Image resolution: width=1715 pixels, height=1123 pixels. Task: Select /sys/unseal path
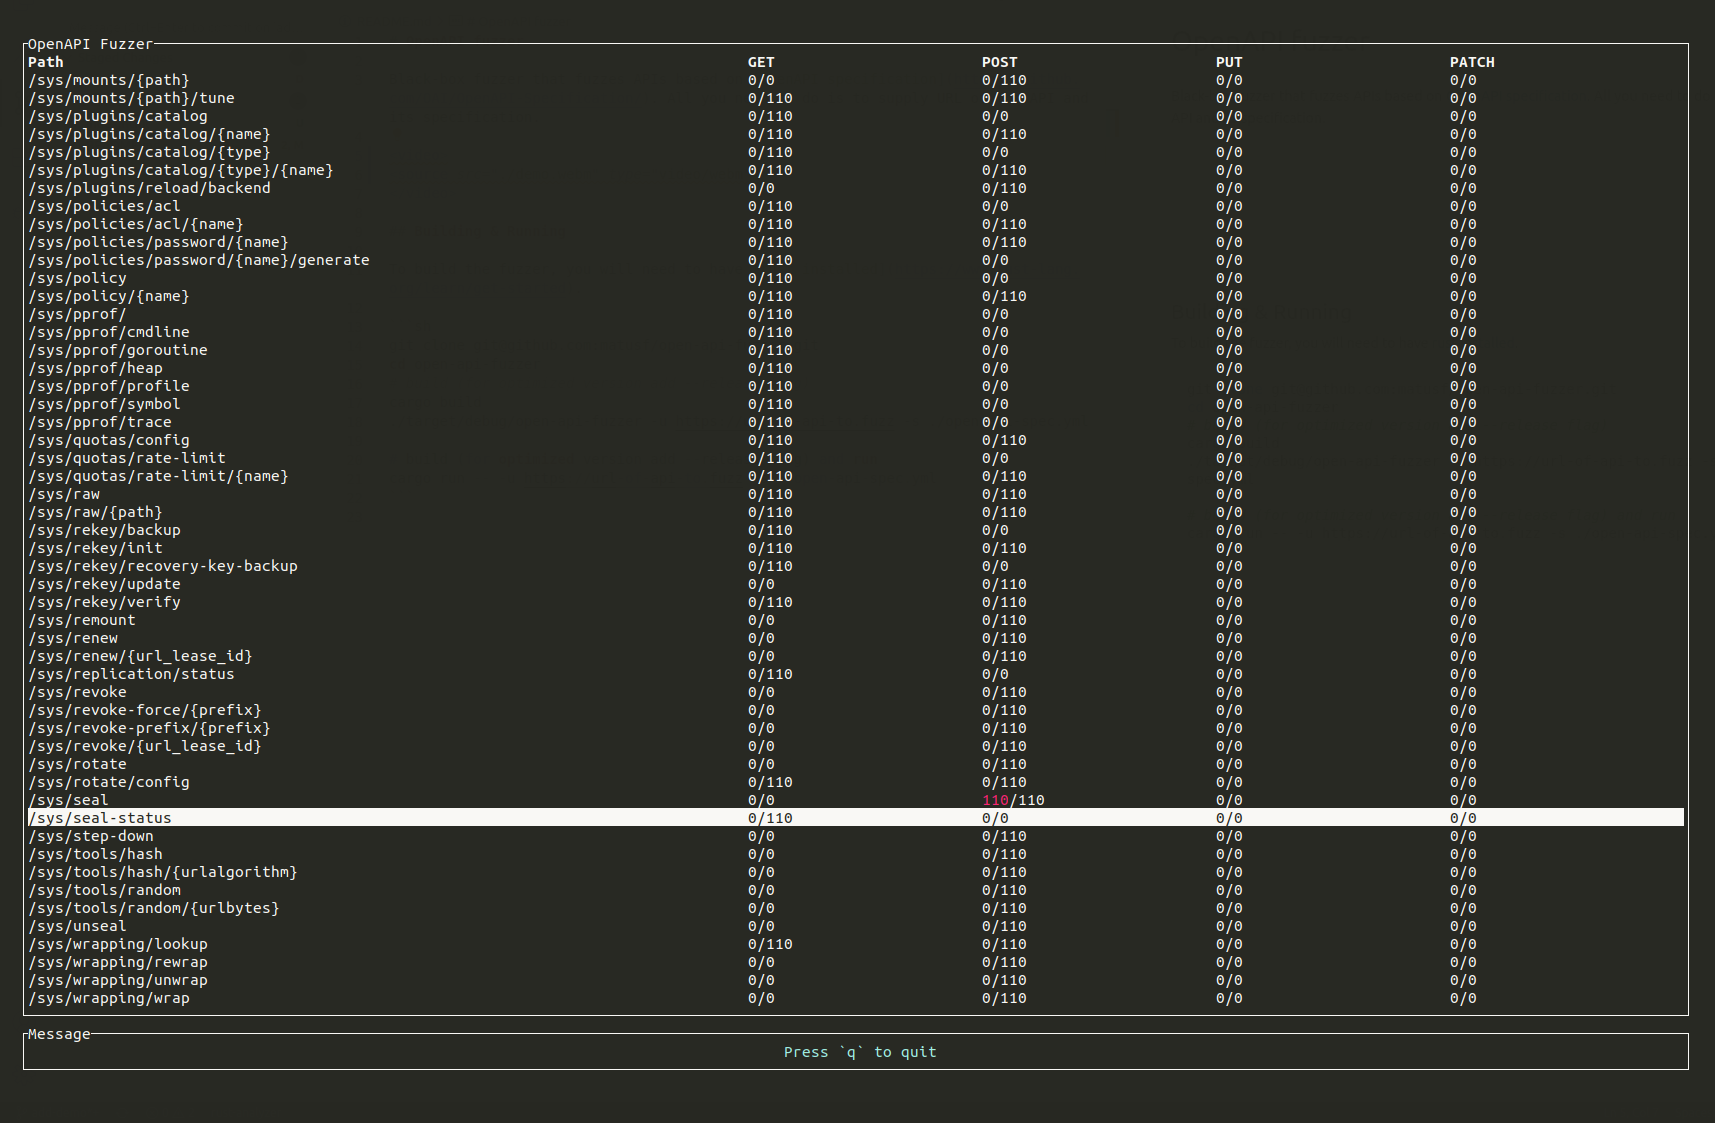(77, 926)
